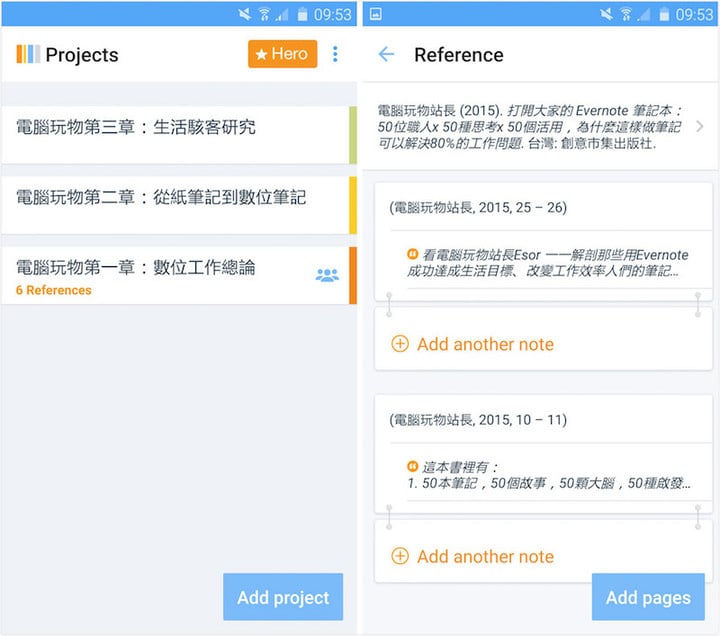
Task: Go back using the Reference arrow
Action: coord(386,54)
